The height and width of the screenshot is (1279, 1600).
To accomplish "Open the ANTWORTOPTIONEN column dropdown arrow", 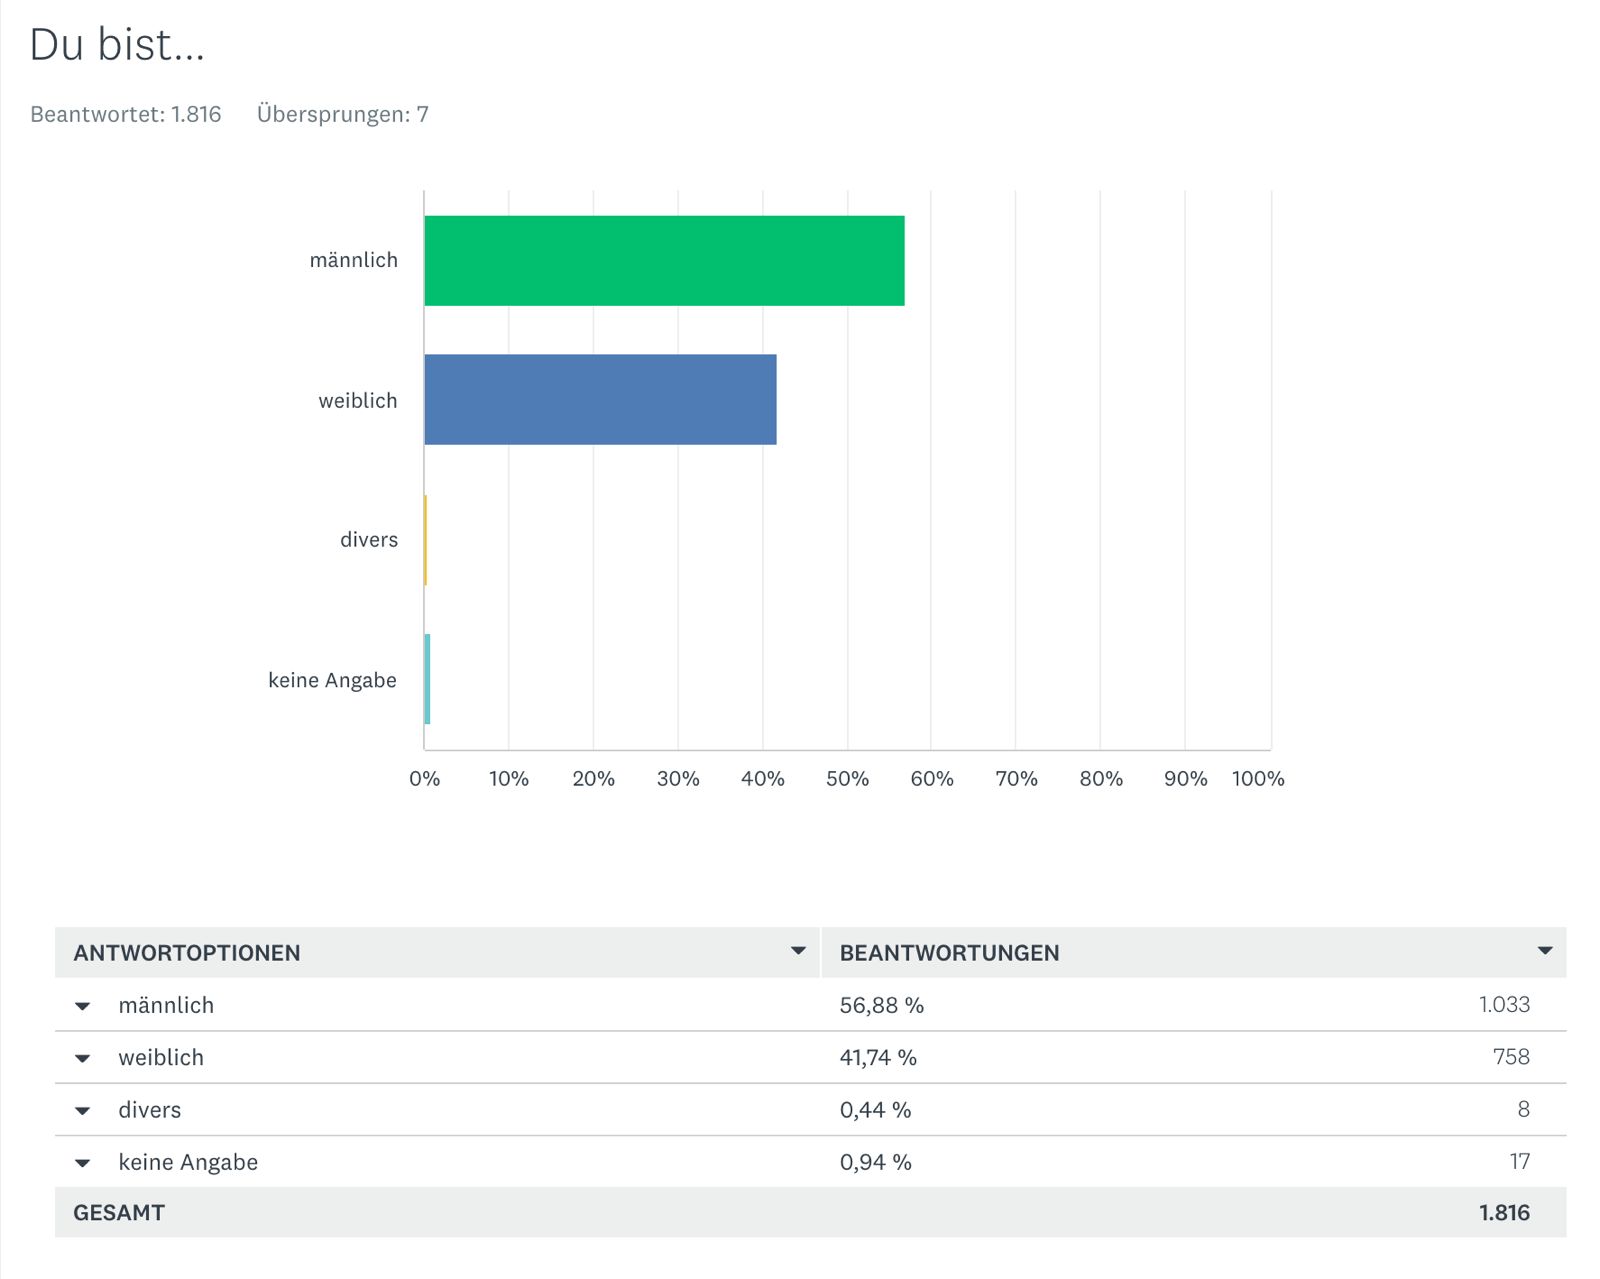I will coord(798,951).
